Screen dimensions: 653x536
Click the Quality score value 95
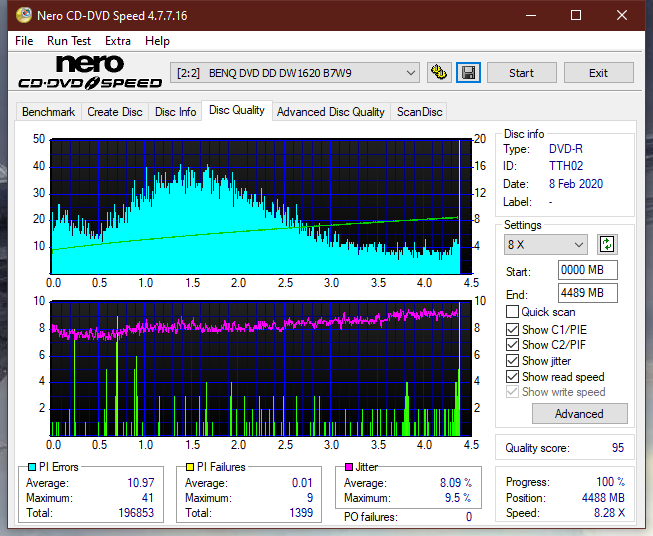[x=618, y=448]
